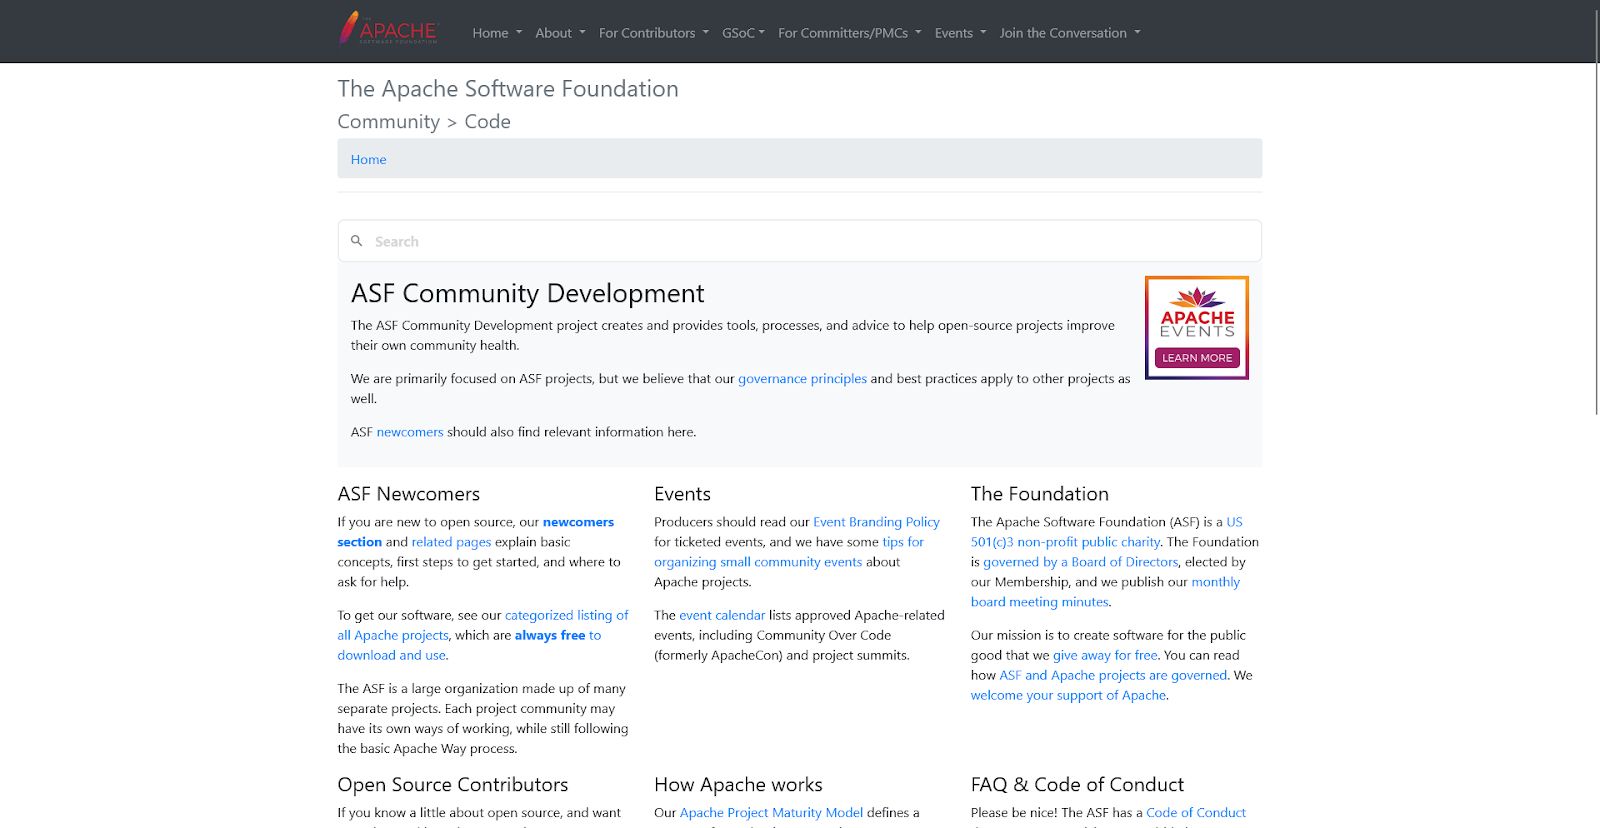Open the event calendar link

click(x=722, y=615)
